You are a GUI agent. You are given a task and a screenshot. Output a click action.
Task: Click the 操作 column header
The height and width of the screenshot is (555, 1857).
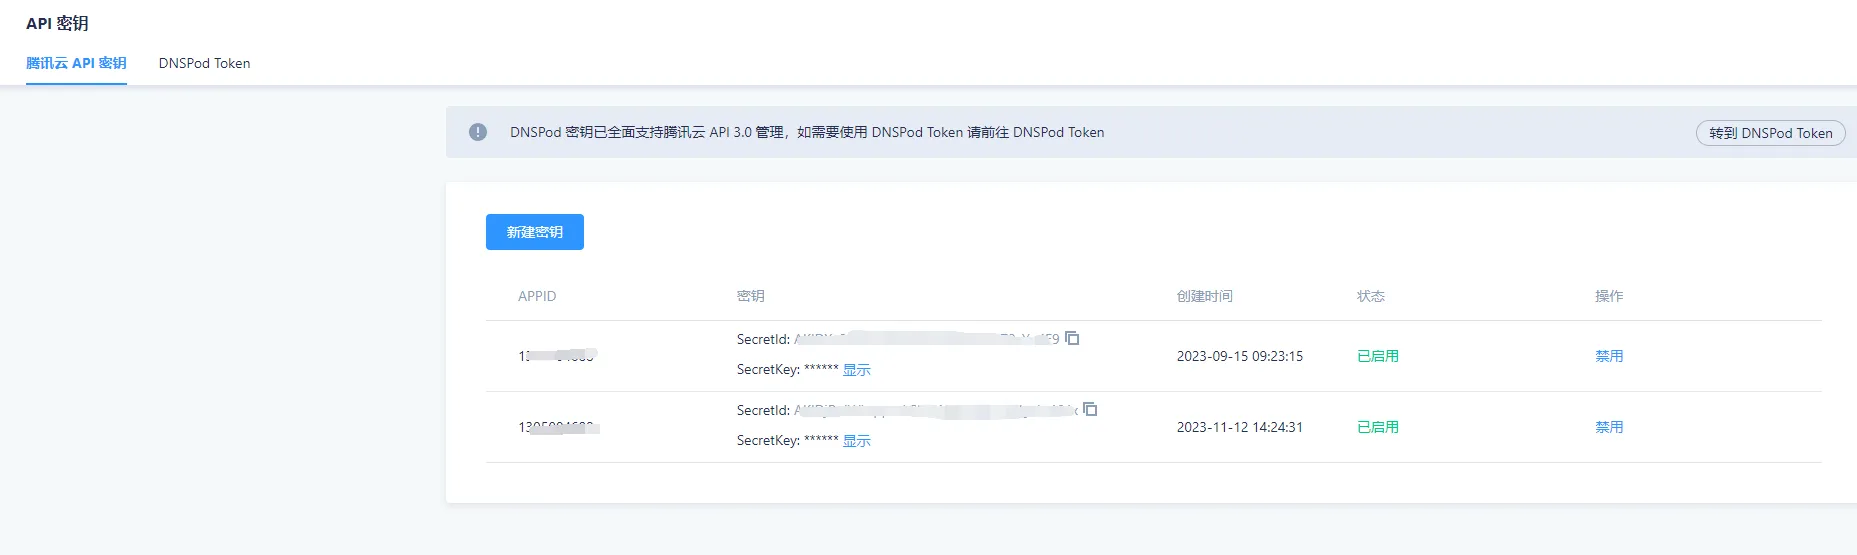pyautogui.click(x=1608, y=296)
